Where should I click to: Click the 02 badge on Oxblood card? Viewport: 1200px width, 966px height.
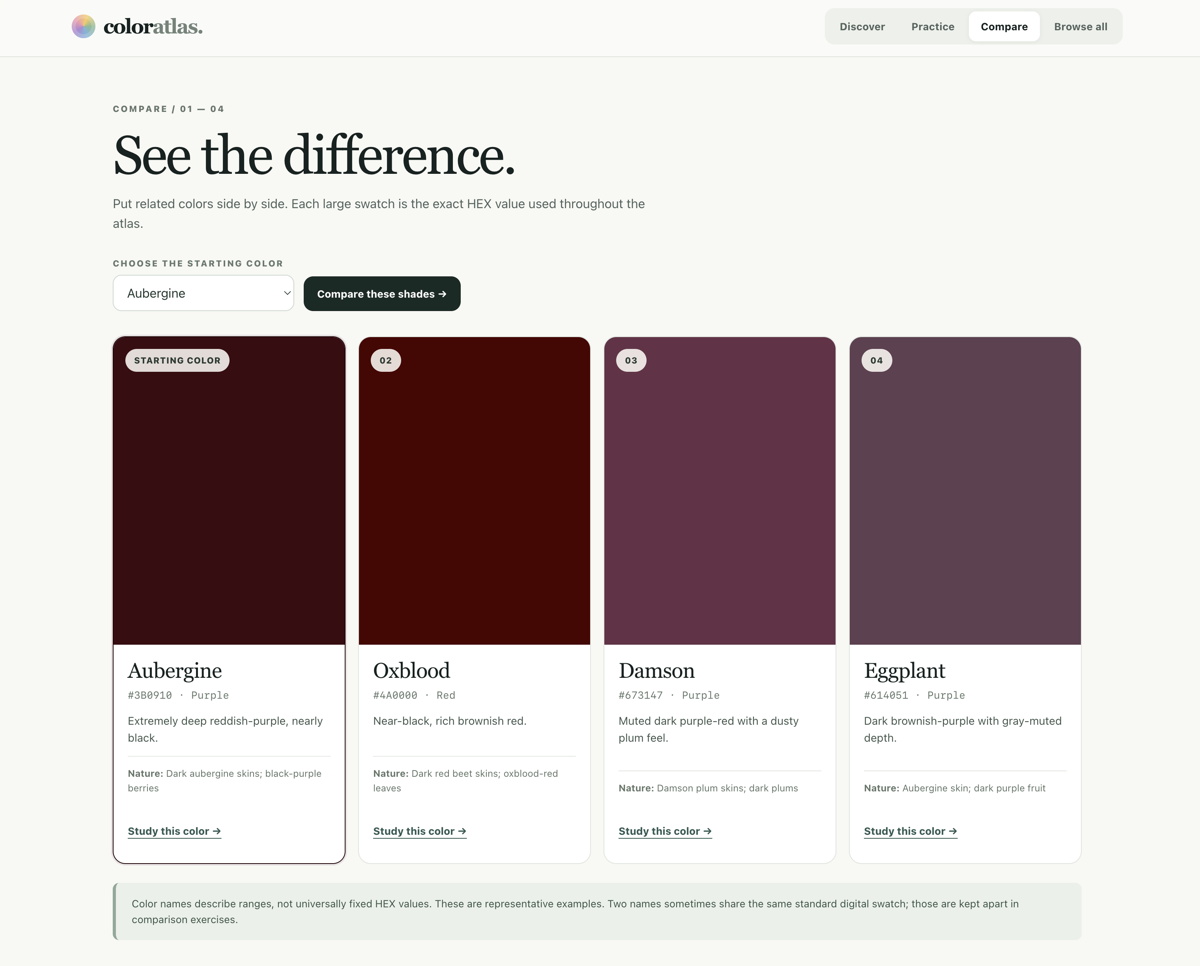pyautogui.click(x=386, y=360)
